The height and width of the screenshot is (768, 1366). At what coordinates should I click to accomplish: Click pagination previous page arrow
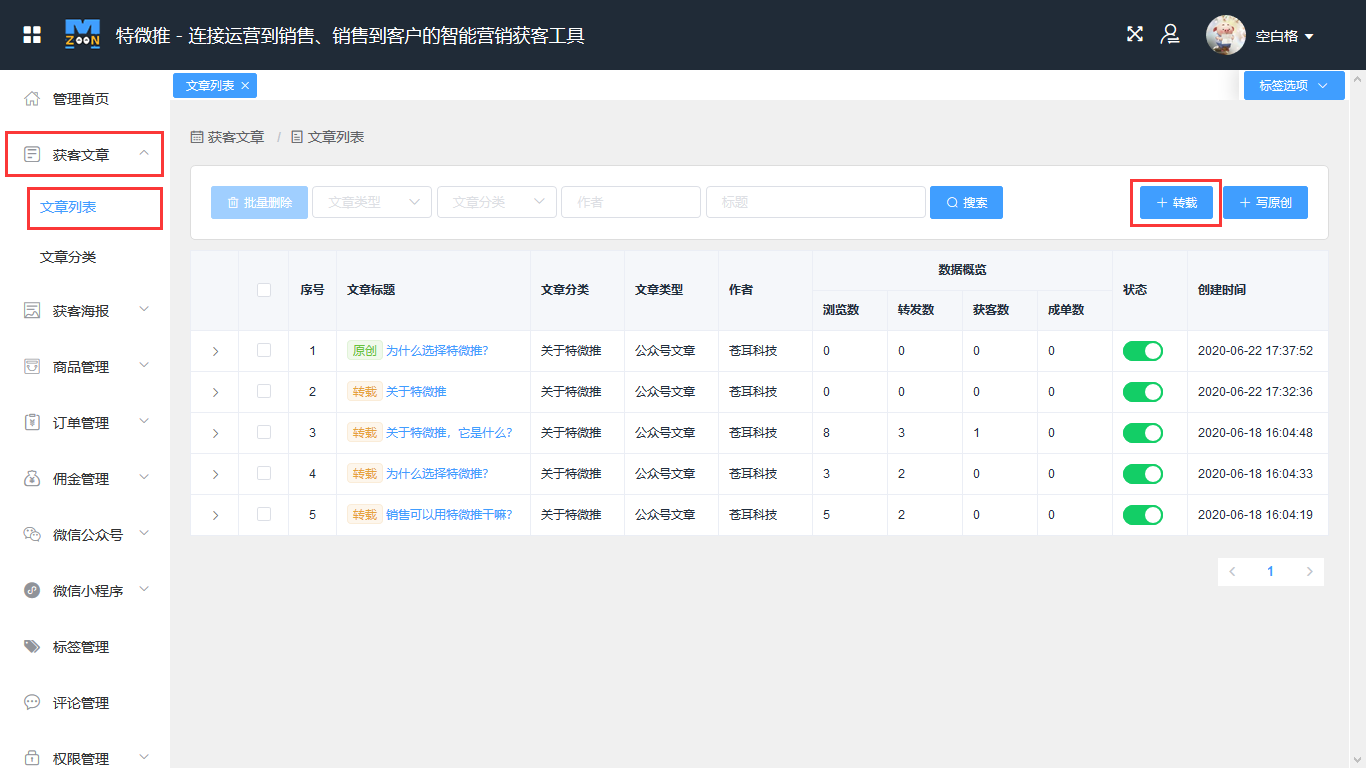[1232, 572]
